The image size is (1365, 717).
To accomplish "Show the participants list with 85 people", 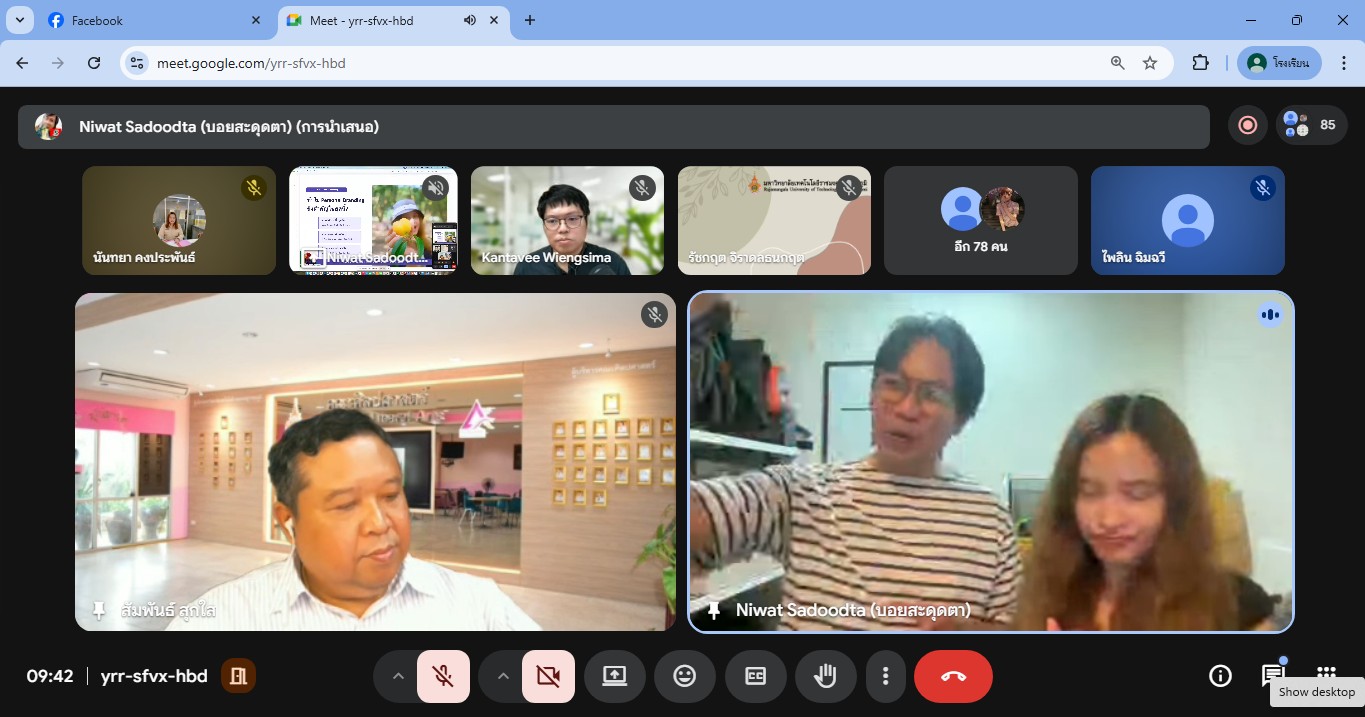I will pos(1311,125).
